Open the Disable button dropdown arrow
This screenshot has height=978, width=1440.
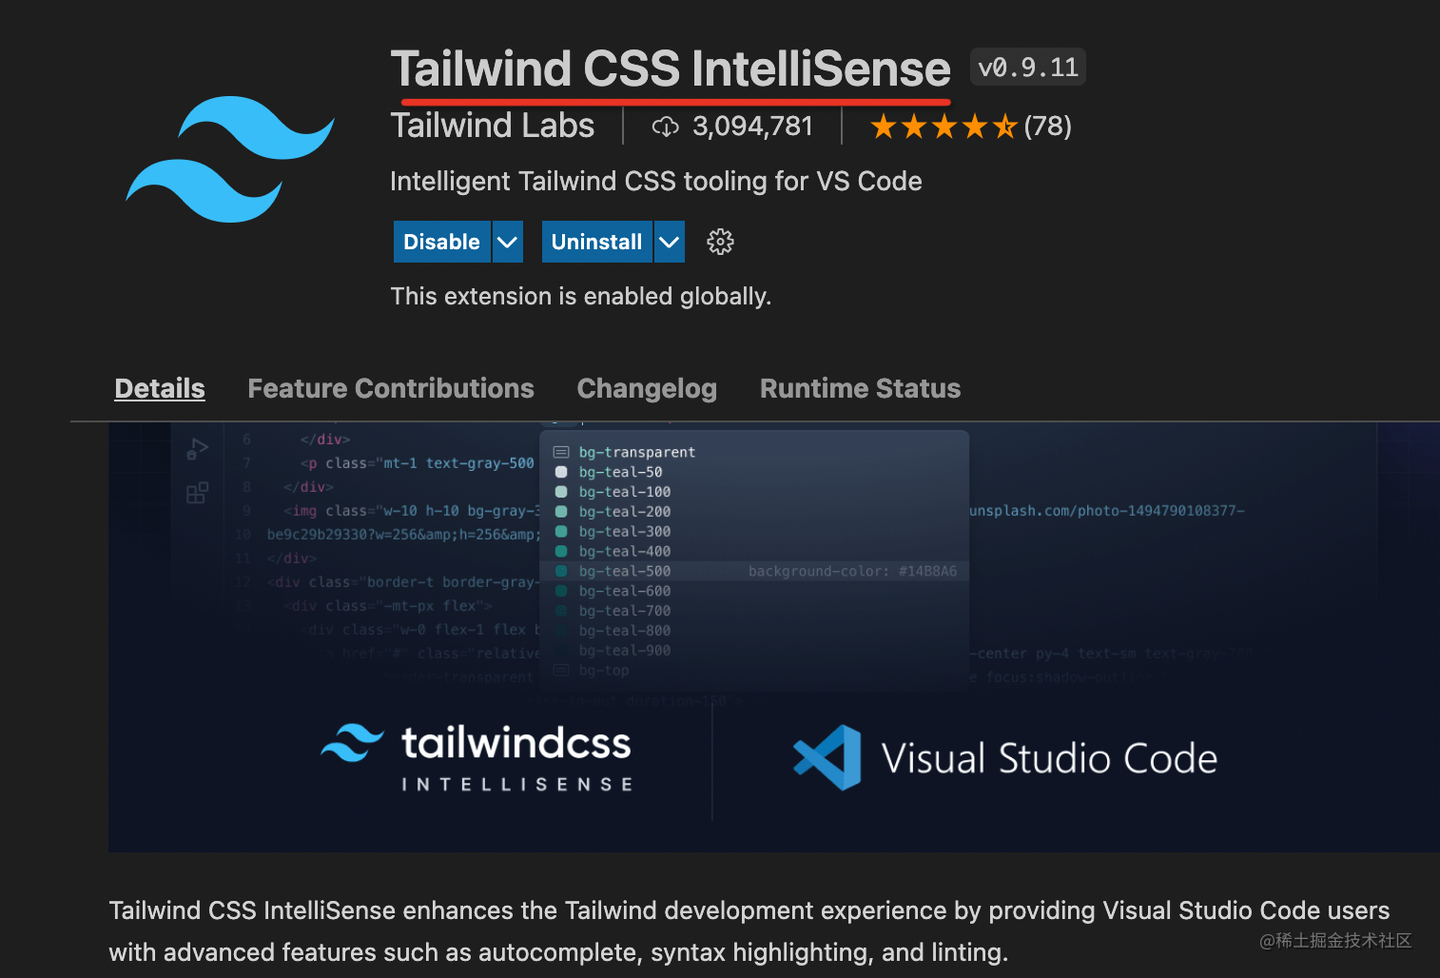(x=507, y=241)
